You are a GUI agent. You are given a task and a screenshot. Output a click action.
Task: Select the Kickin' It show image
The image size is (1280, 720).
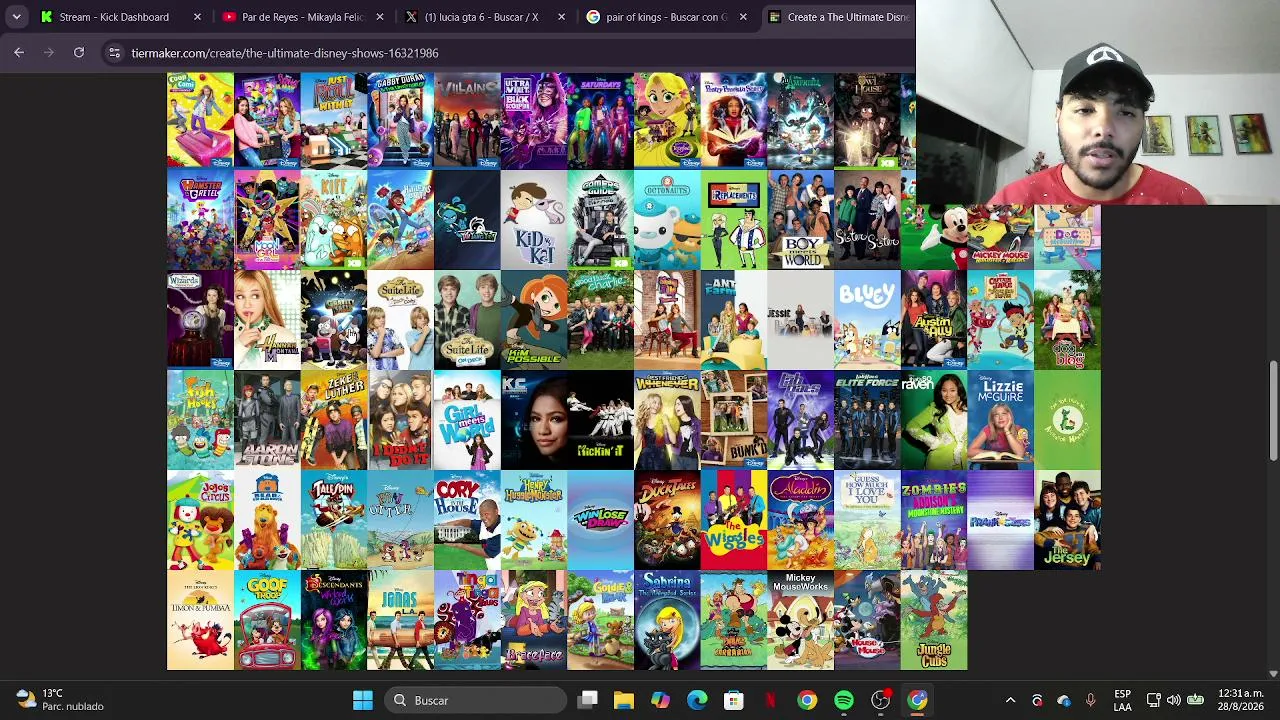pos(601,420)
